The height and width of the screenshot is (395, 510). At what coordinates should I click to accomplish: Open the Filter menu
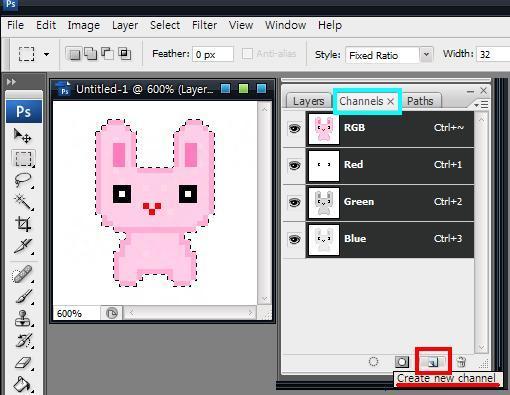coord(204,25)
